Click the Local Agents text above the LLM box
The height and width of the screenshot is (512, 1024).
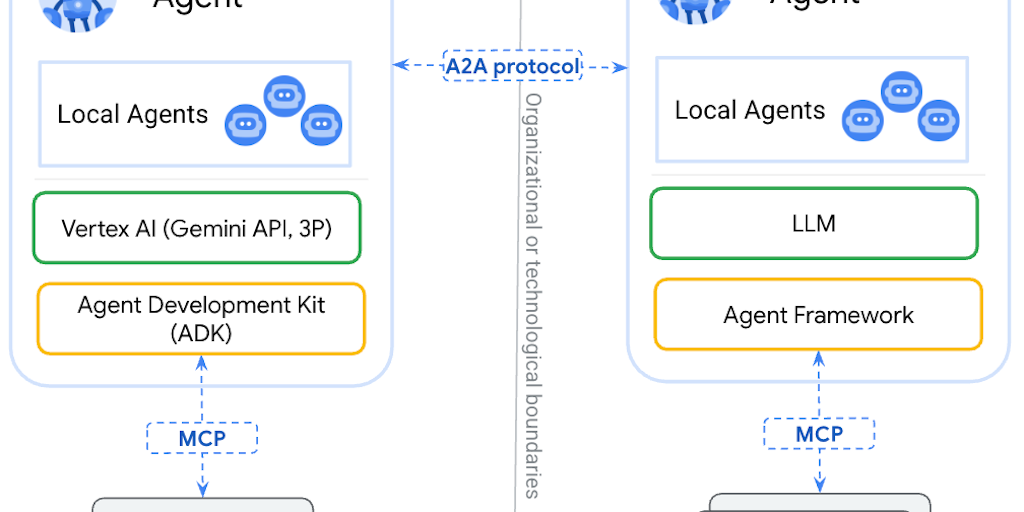[x=750, y=111]
